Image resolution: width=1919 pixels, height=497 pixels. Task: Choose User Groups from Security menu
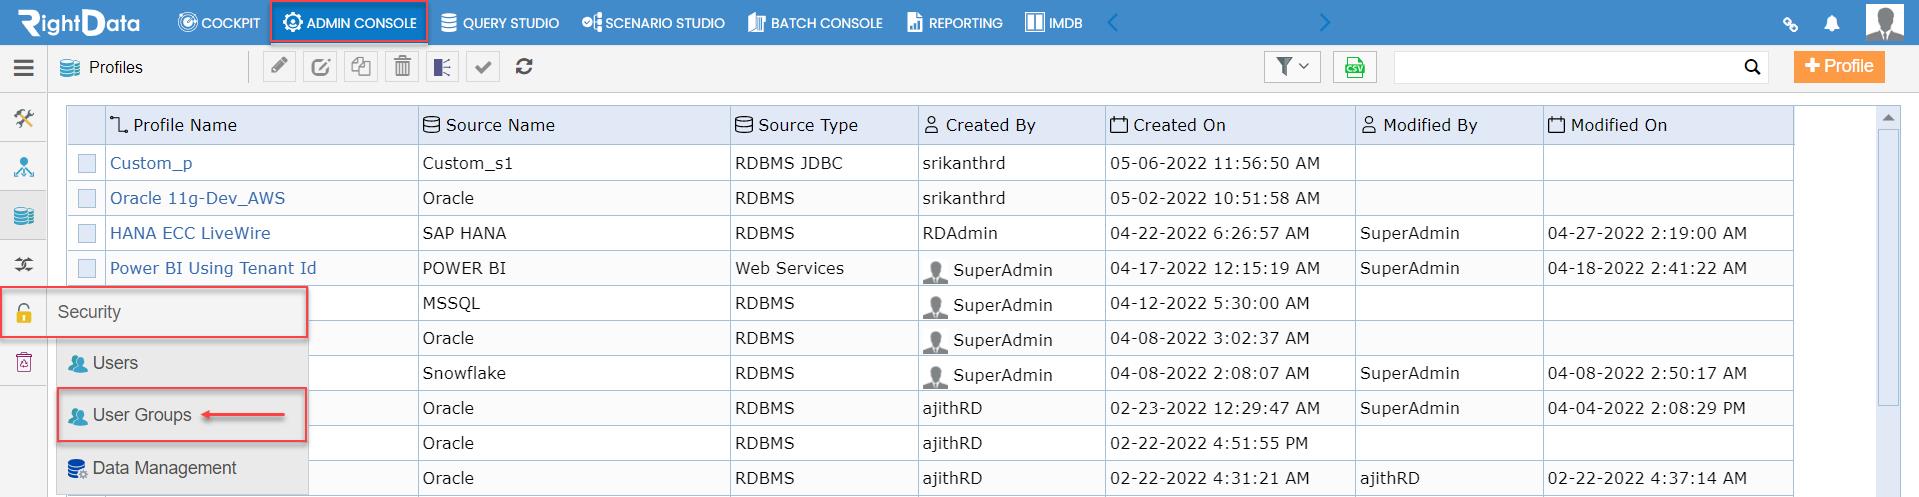[142, 415]
